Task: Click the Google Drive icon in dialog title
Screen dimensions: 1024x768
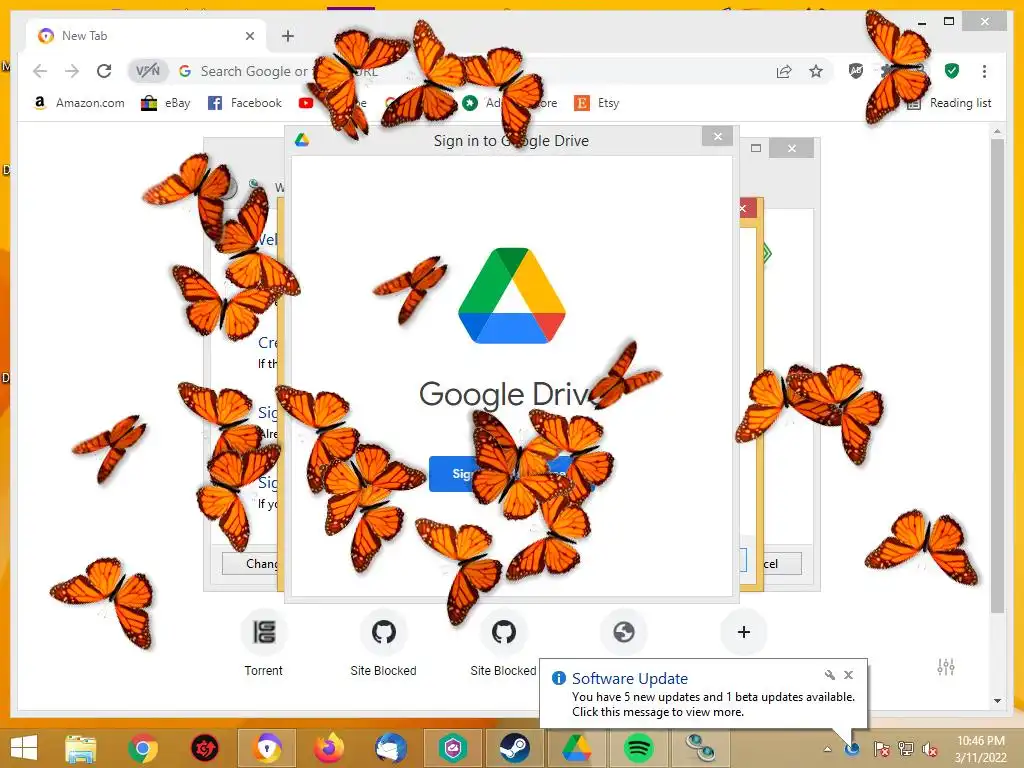Action: [302, 140]
